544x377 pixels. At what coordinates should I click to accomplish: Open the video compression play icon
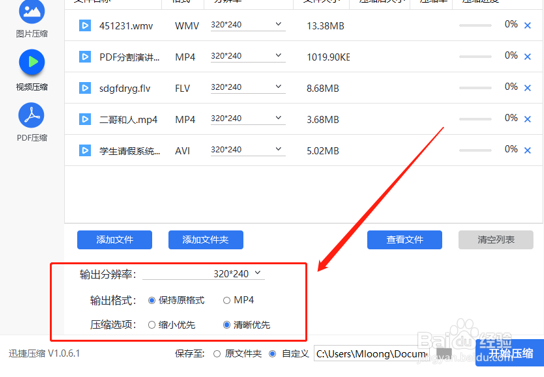pos(32,62)
